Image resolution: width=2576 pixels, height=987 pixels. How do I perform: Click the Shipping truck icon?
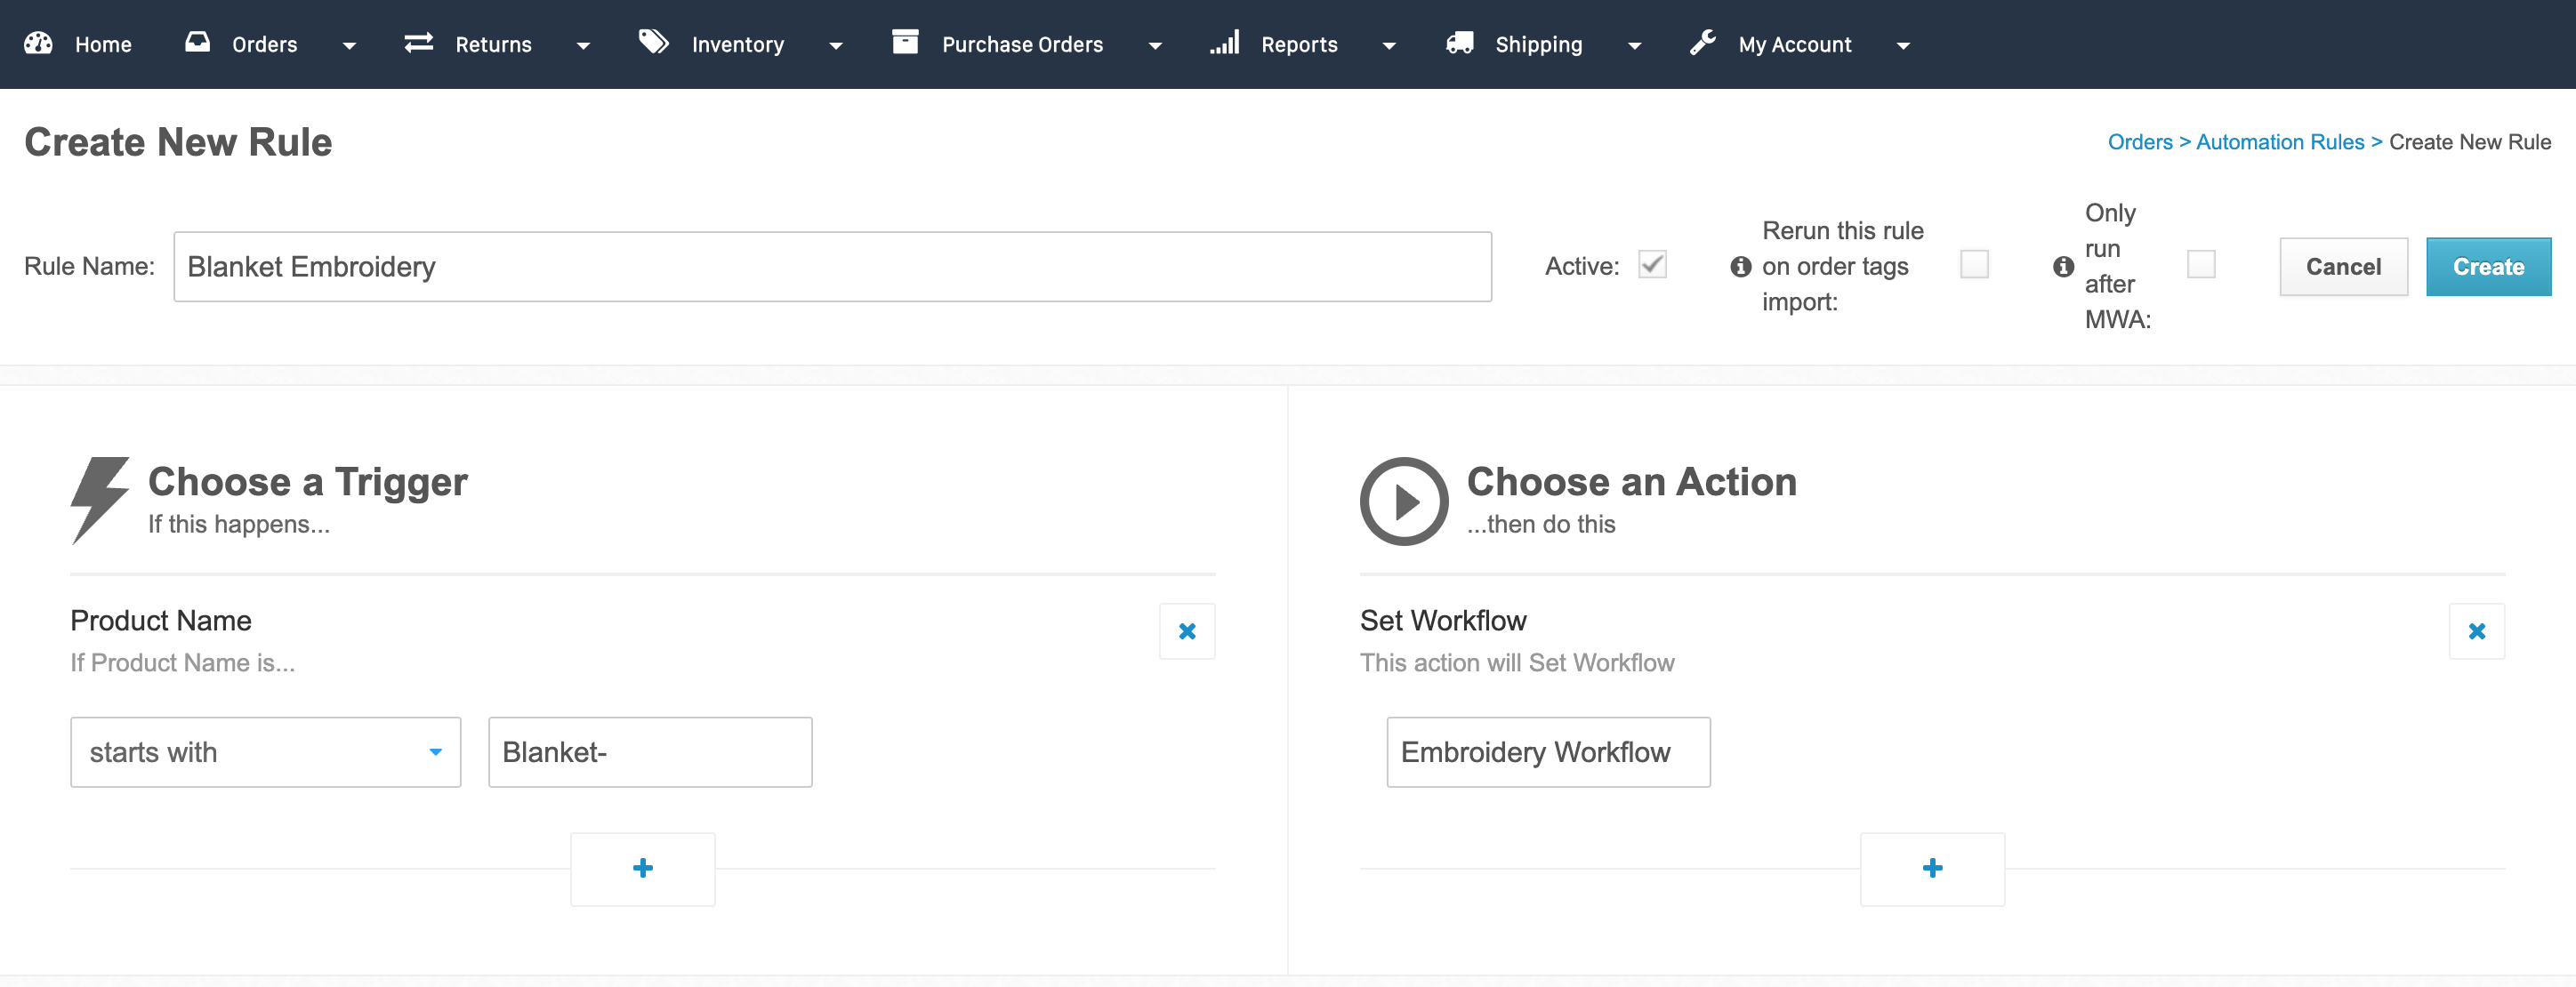click(x=1460, y=43)
